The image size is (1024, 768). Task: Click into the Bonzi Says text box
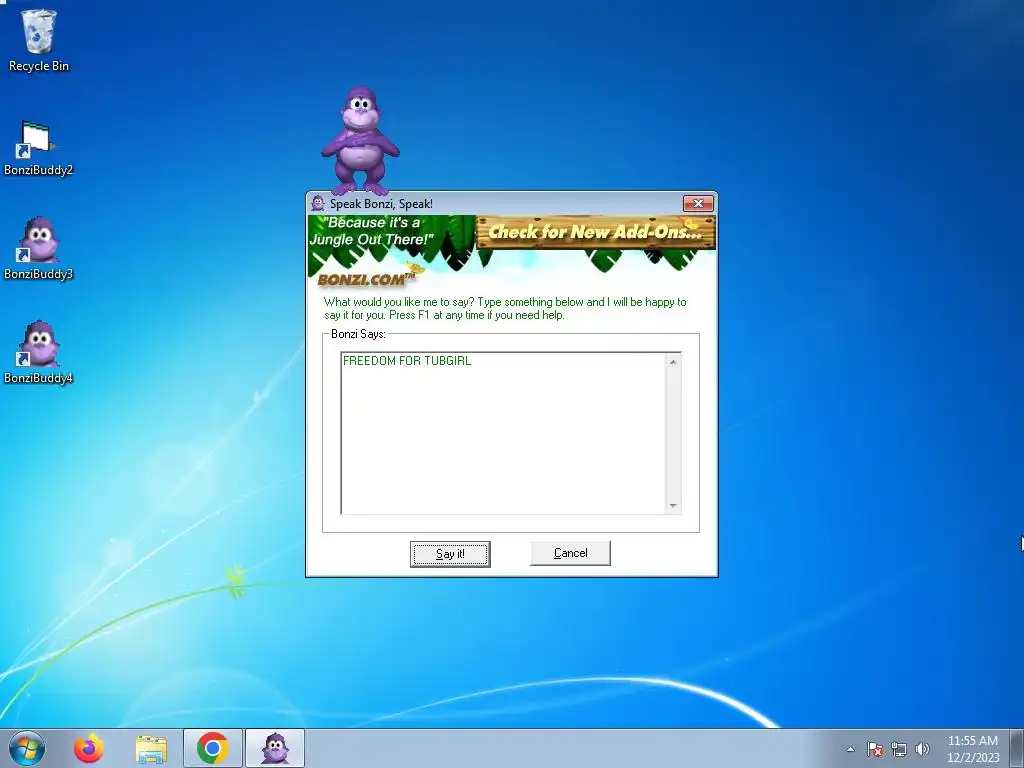504,434
